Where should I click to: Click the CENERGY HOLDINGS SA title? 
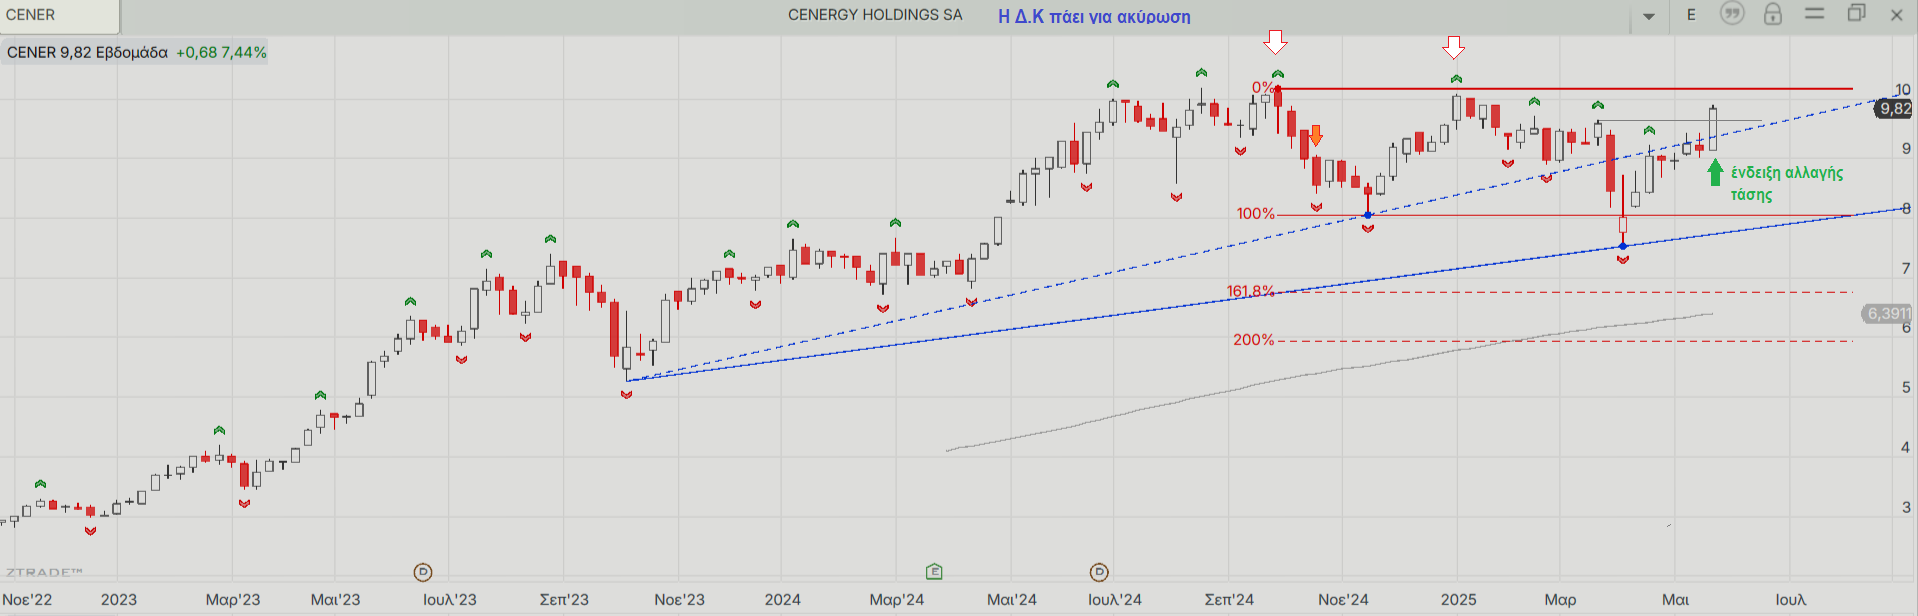[875, 15]
